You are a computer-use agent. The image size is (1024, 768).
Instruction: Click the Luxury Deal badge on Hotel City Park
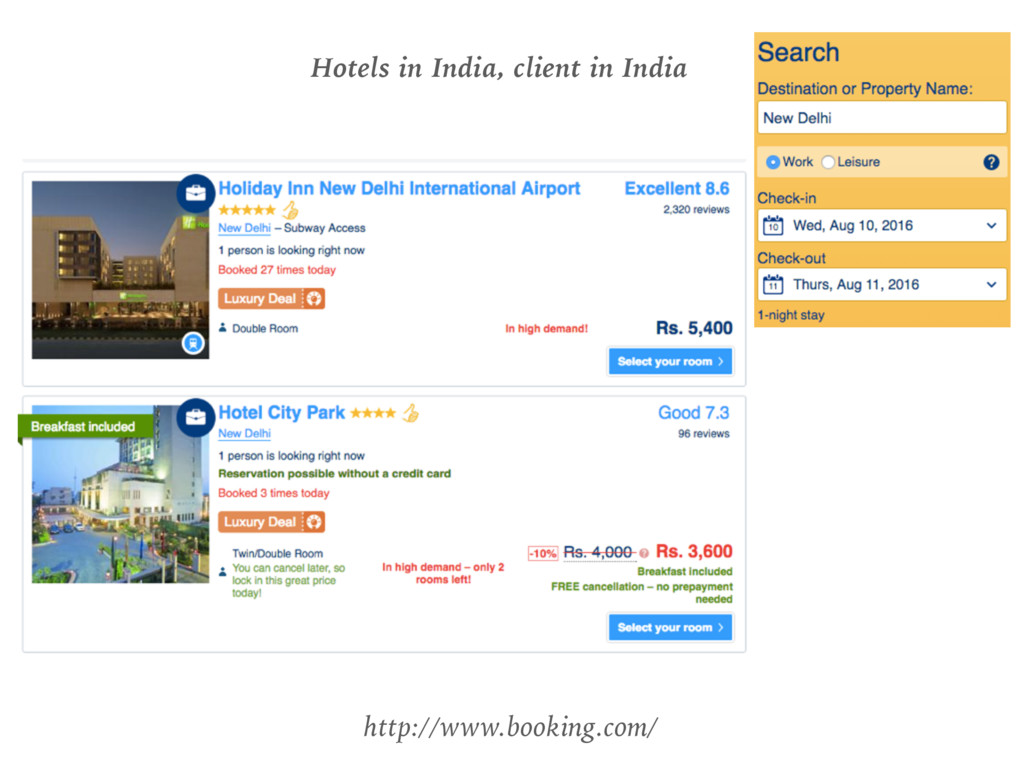271,522
